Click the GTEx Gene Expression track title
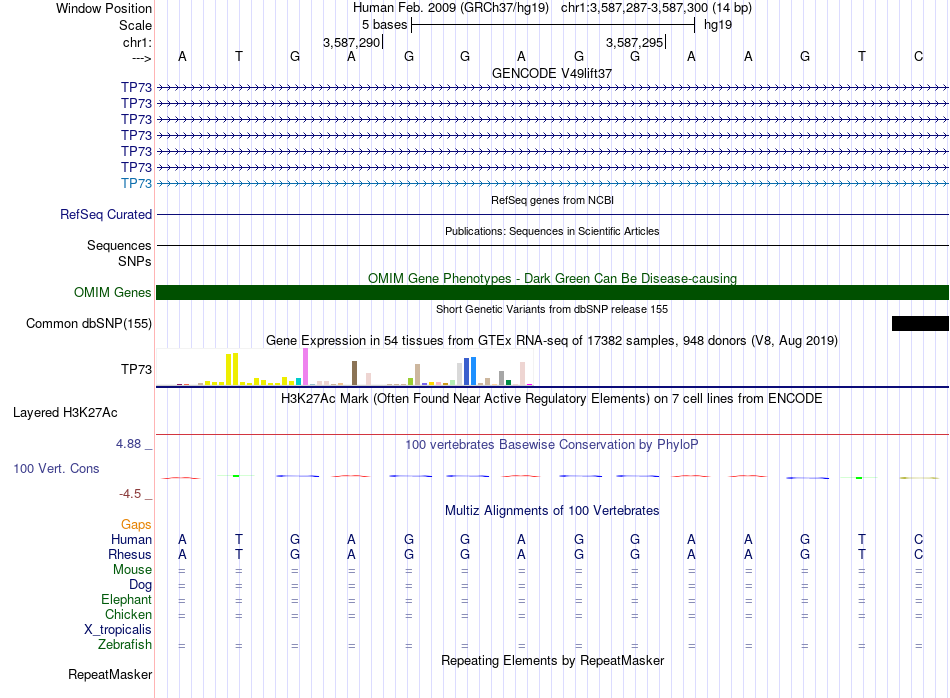 pos(552,341)
